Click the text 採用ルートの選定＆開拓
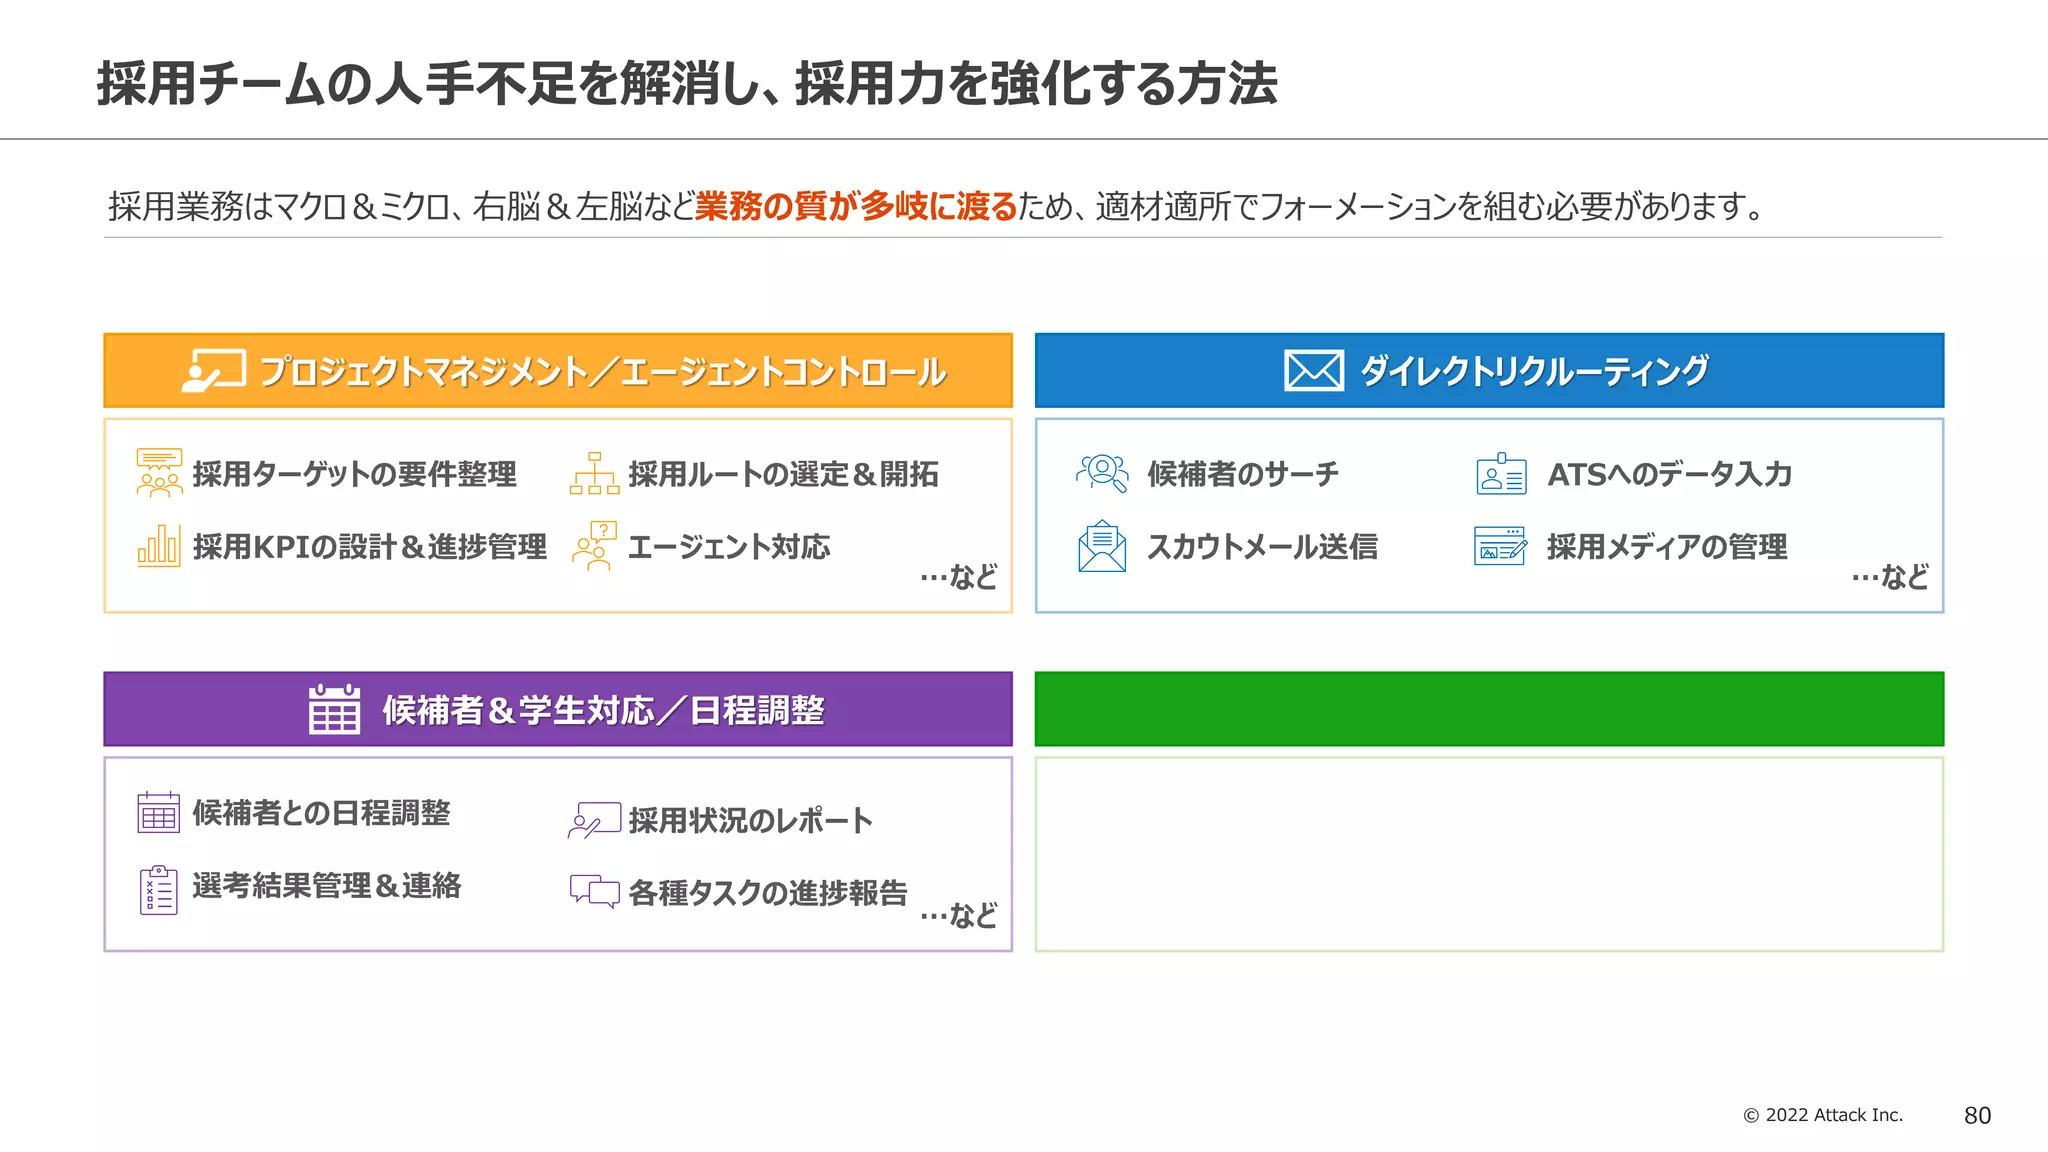Image resolution: width=2048 pixels, height=1152 pixels. tap(784, 474)
